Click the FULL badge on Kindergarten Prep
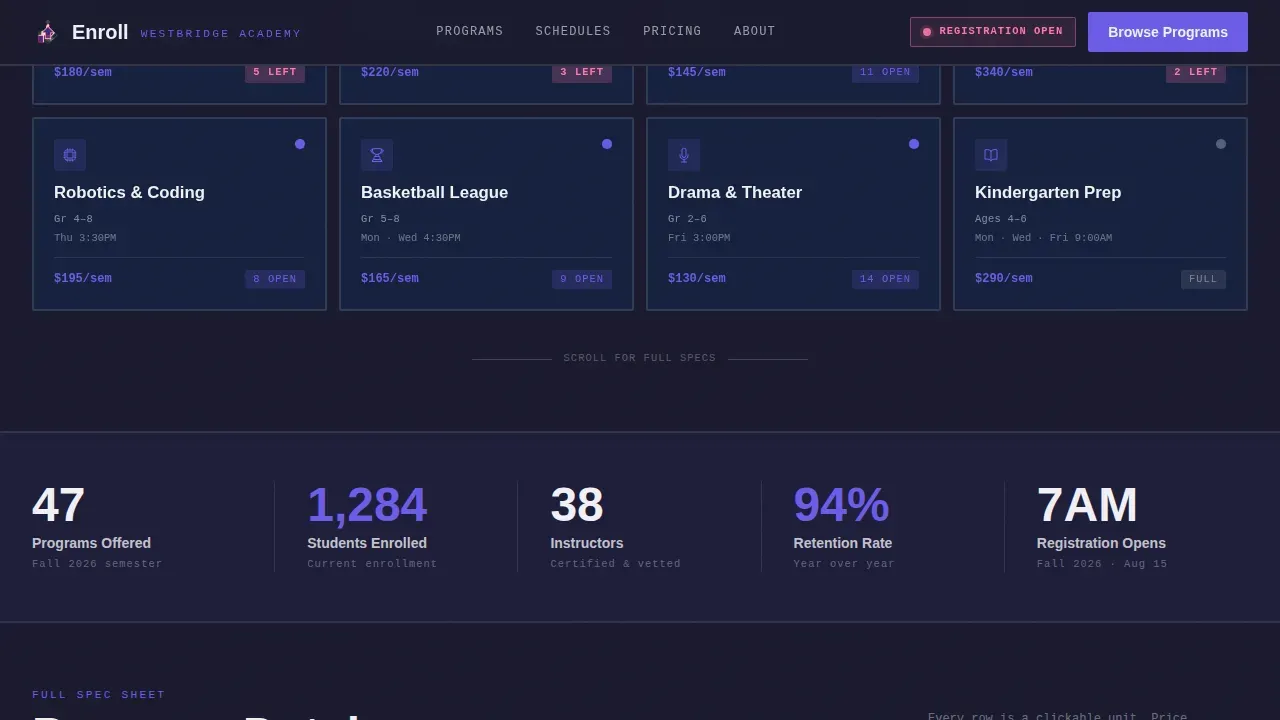 click(1203, 279)
